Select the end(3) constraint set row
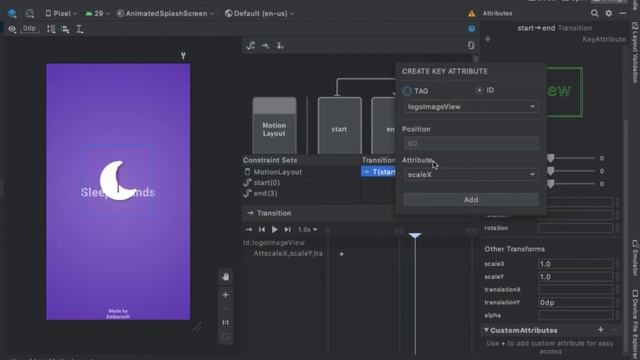Screen dimensions: 640x360 (301, 193)
